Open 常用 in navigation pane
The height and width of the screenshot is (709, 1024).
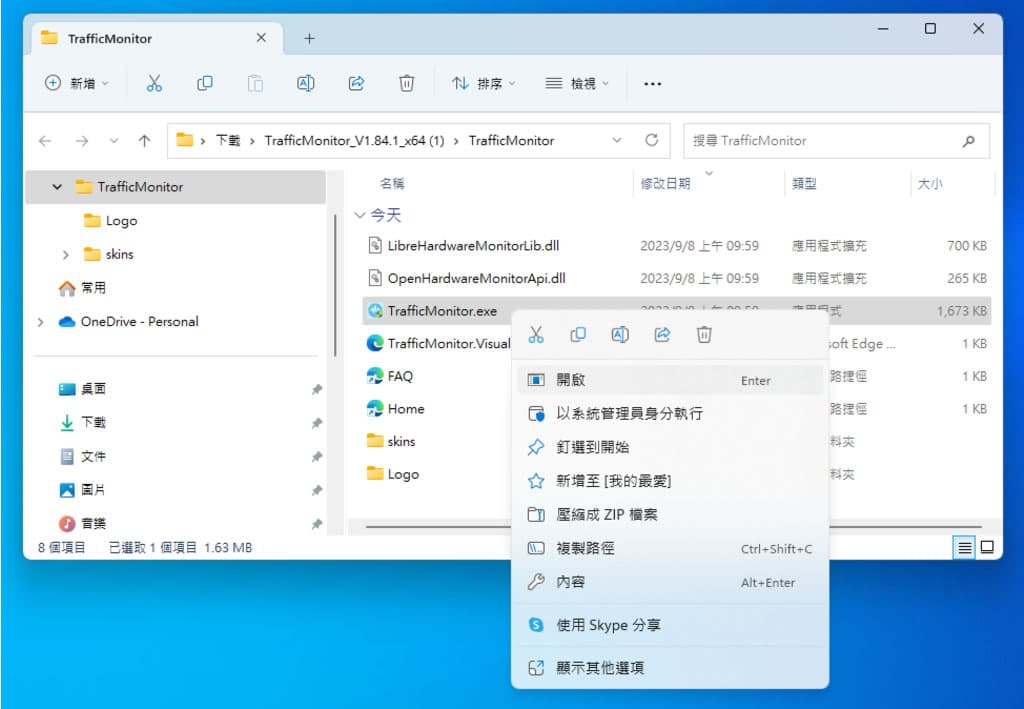(82, 288)
